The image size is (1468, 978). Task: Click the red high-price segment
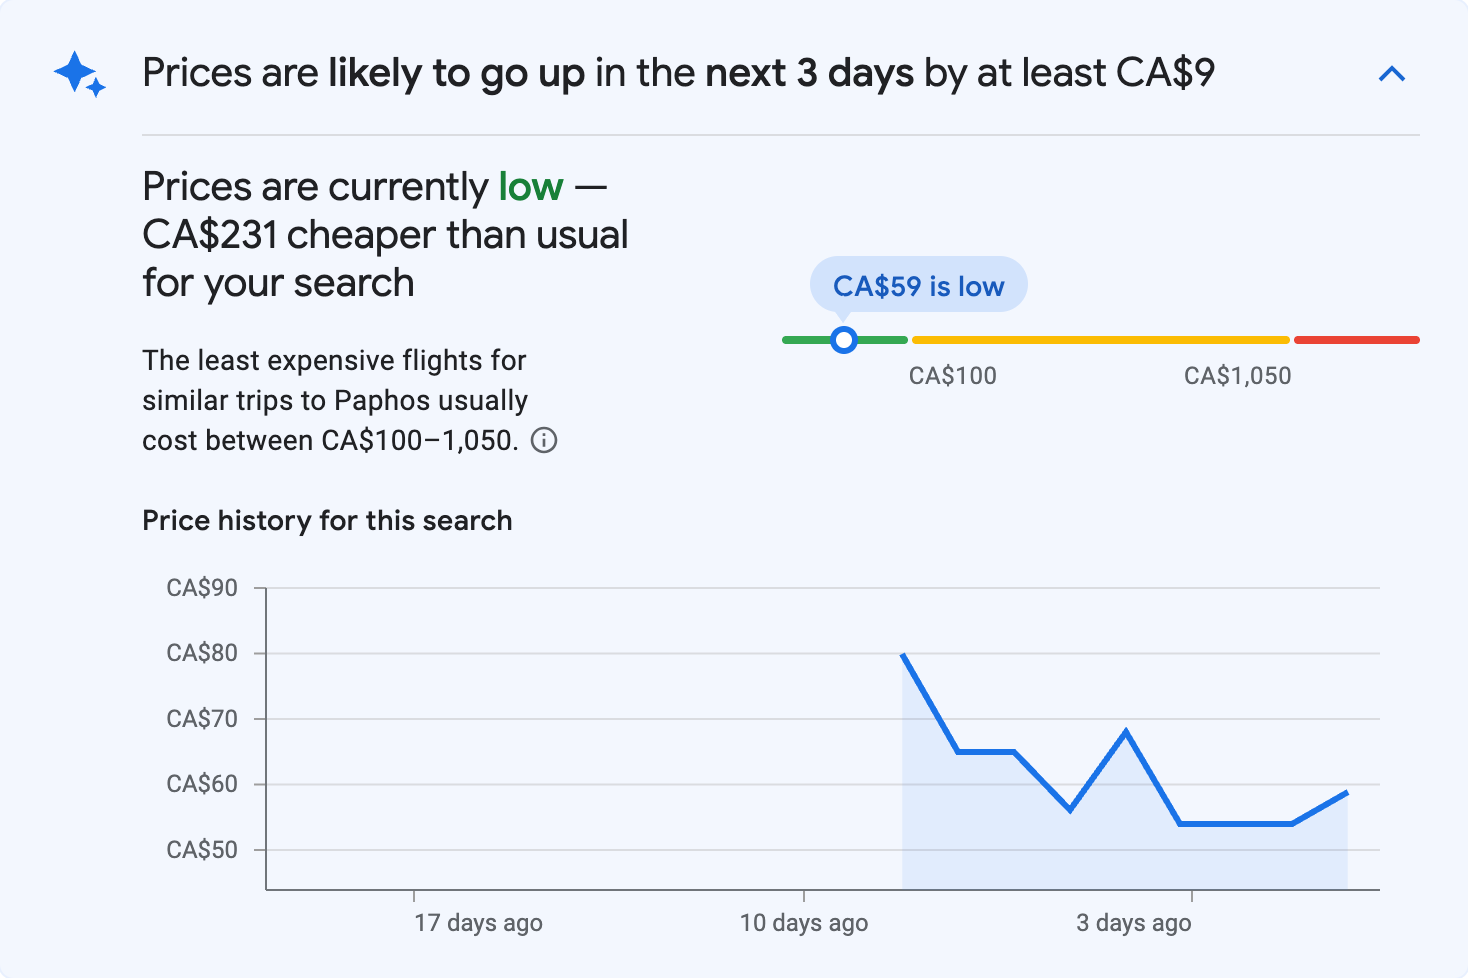coord(1357,339)
